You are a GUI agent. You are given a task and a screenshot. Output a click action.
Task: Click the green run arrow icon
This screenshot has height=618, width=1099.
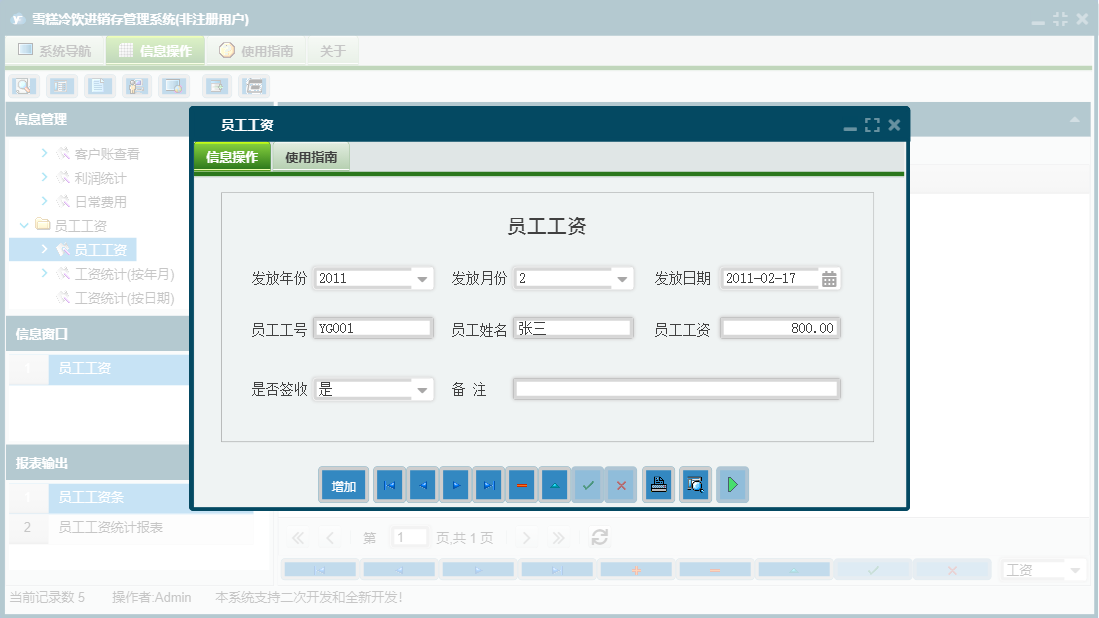(732, 484)
